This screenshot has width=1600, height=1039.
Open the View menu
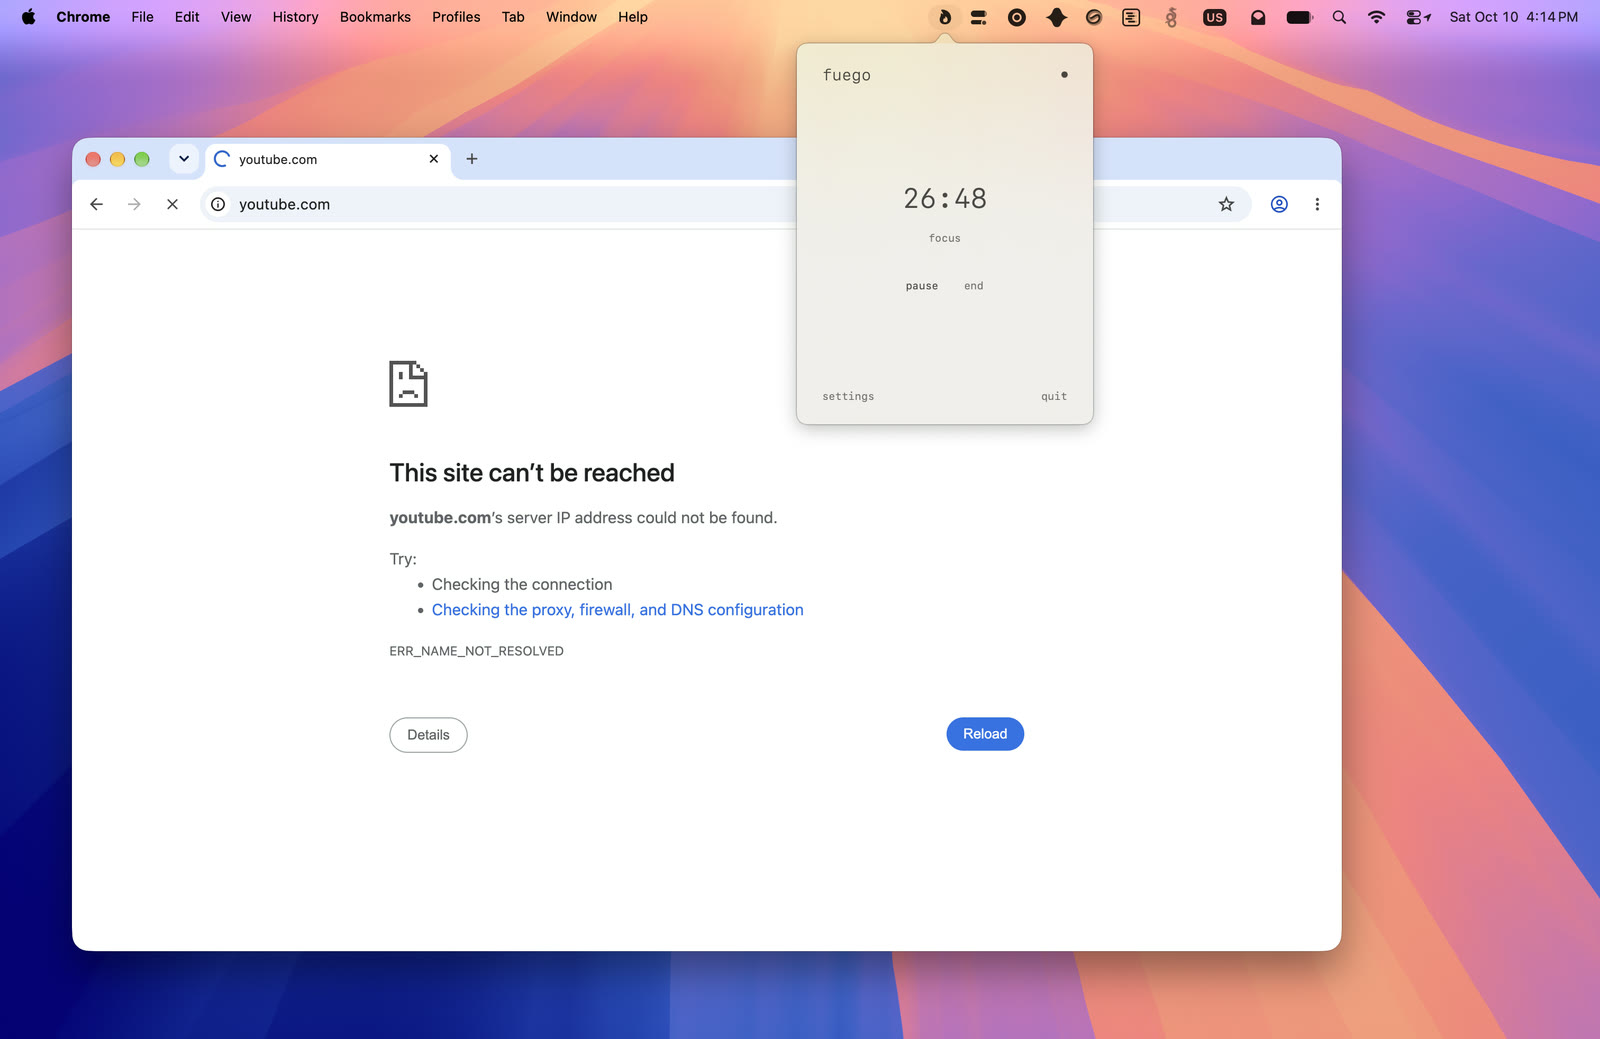pos(236,17)
